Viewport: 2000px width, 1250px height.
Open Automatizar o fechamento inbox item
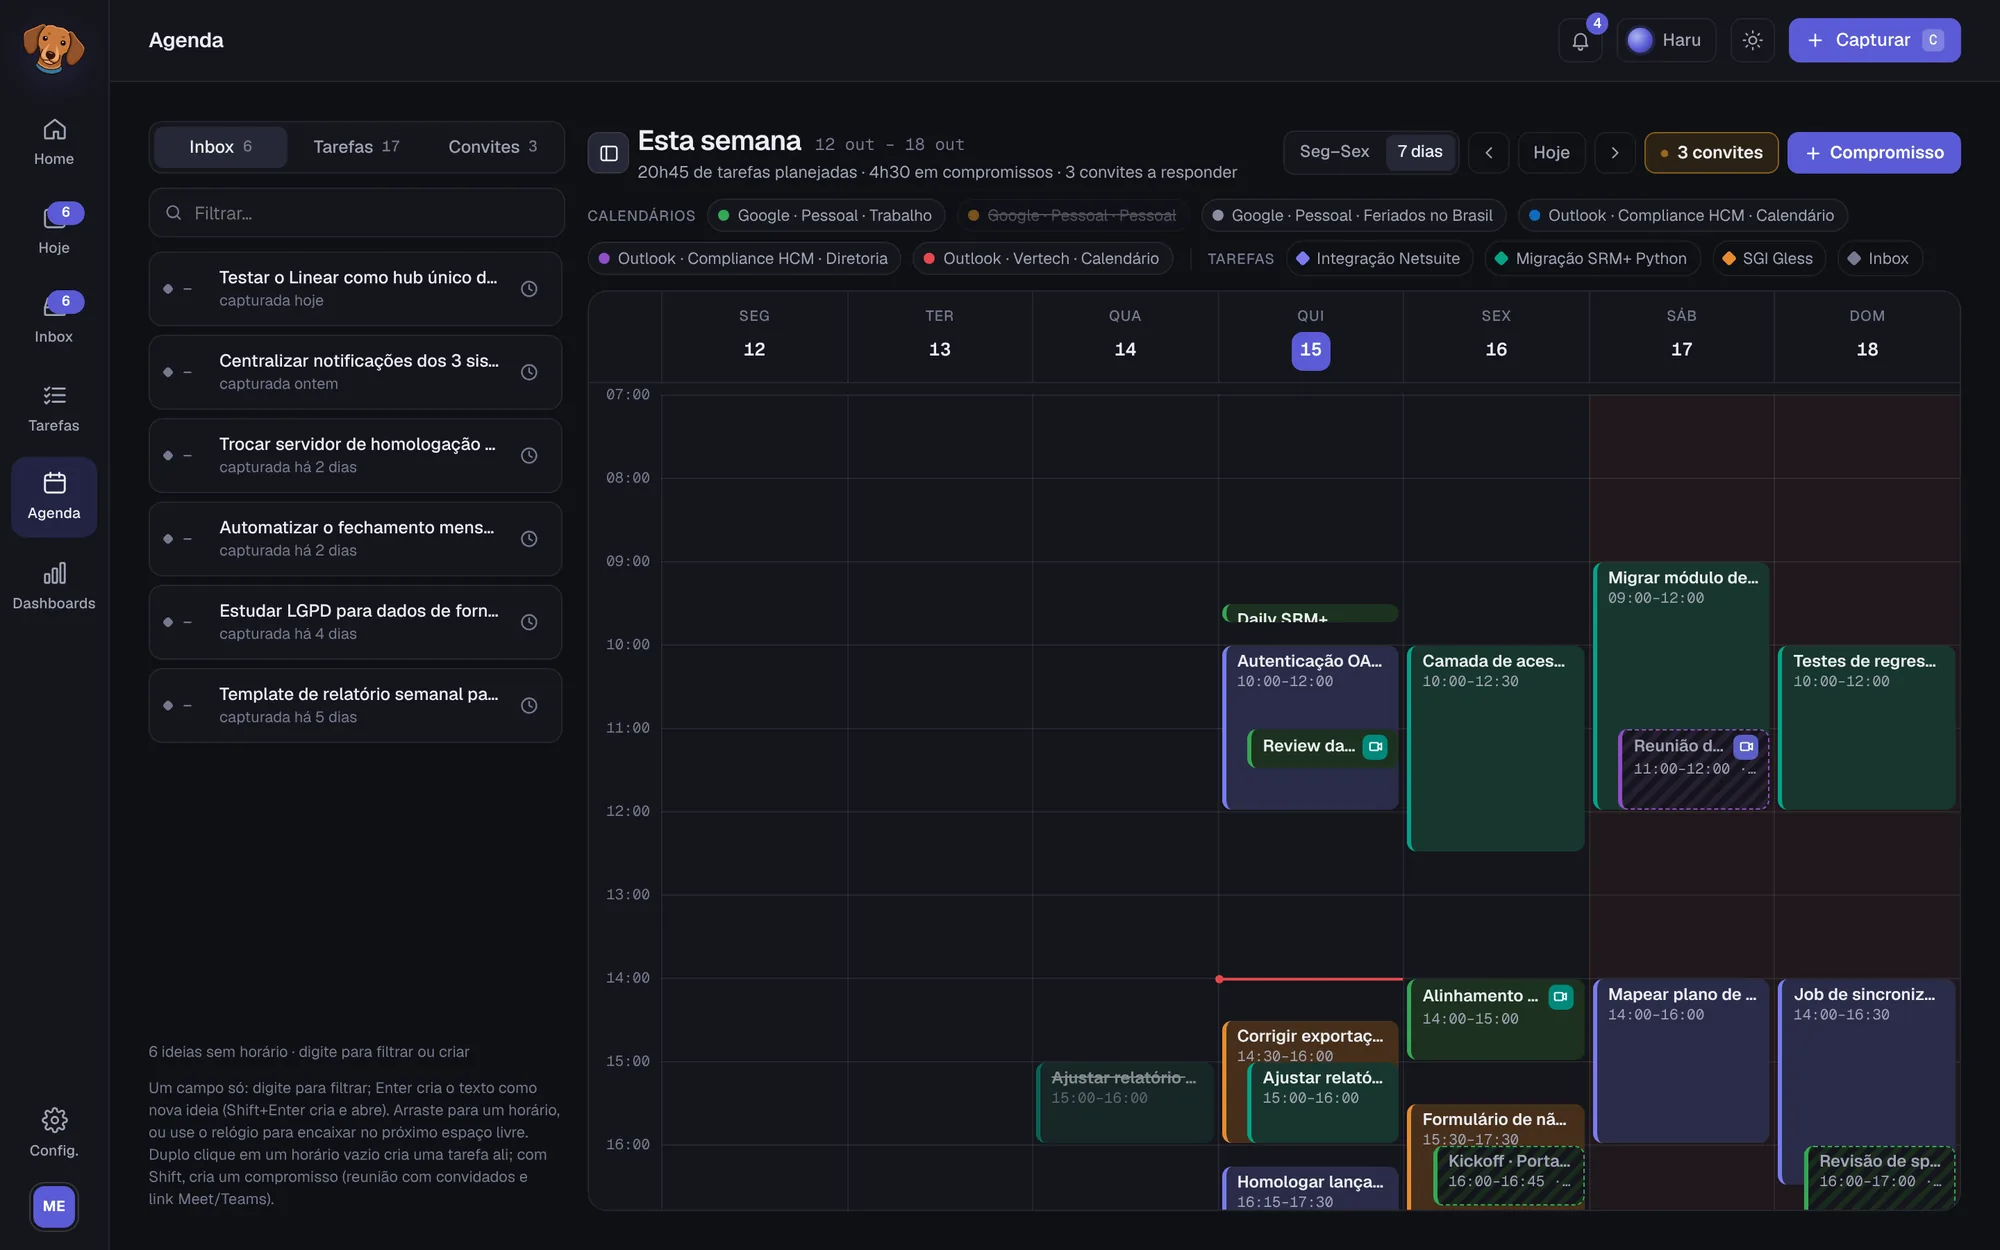coord(356,539)
